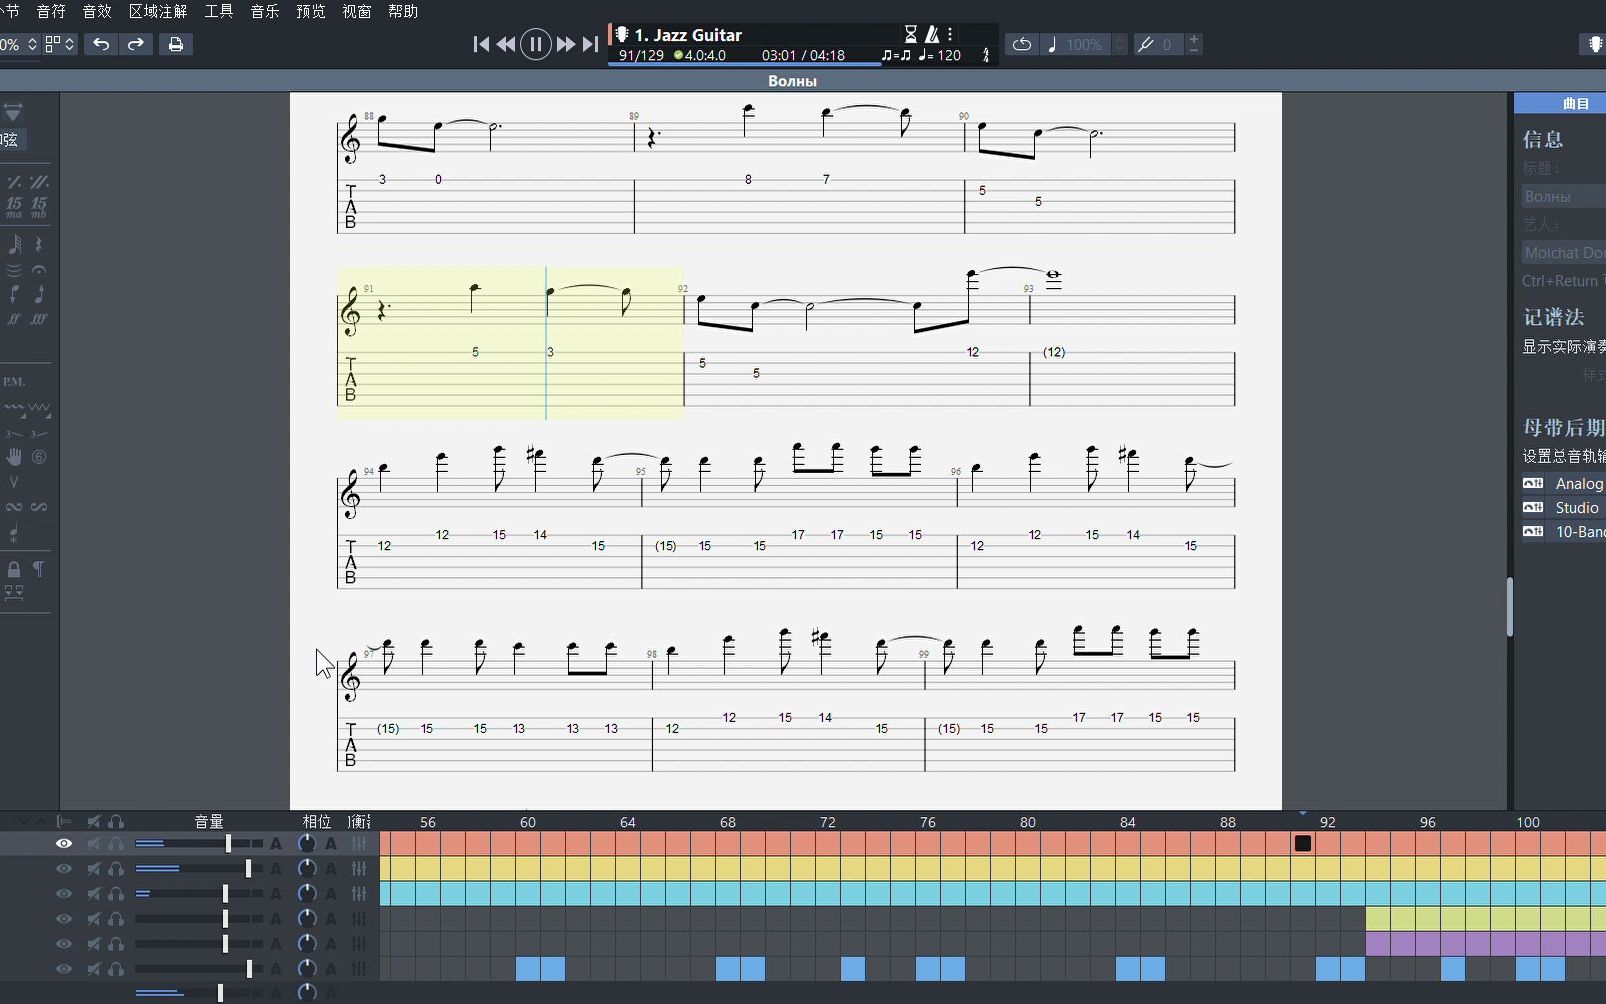Click the time signature icon in the transport
The image size is (1606, 1004).
986,56
